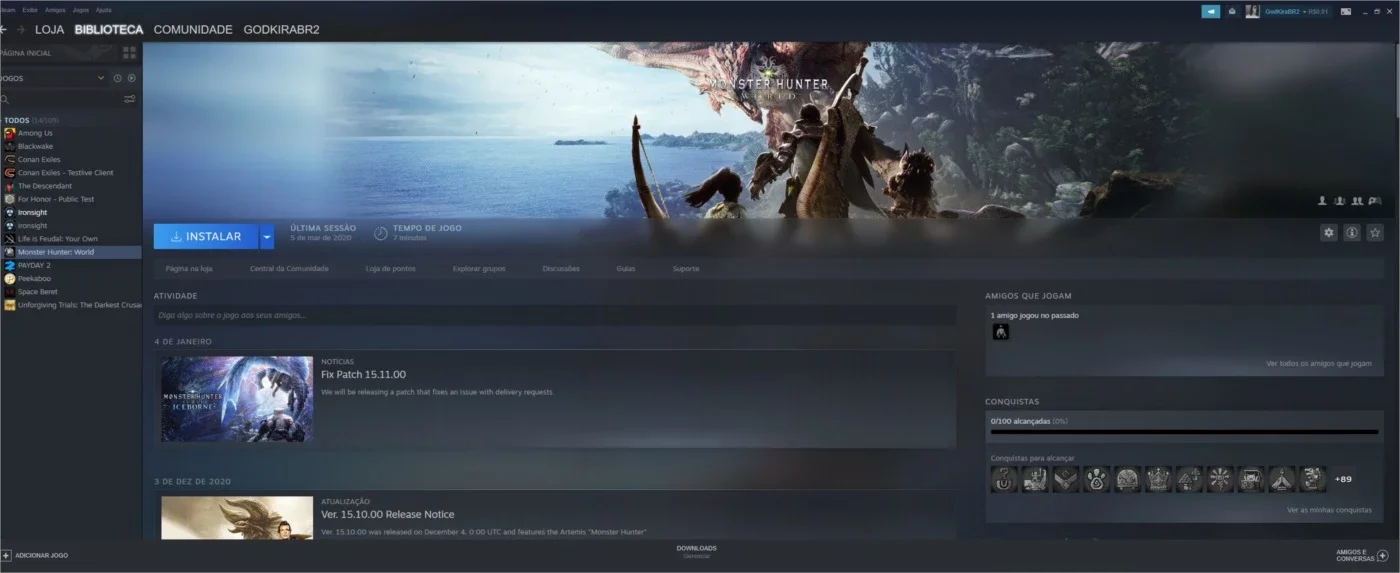
Task: Click the library search magnifier
Action: click(x=5, y=99)
